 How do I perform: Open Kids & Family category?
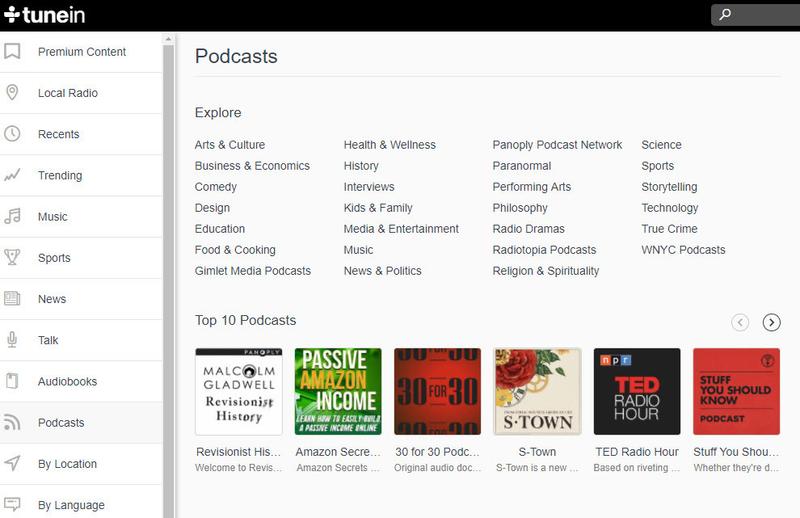tap(378, 208)
